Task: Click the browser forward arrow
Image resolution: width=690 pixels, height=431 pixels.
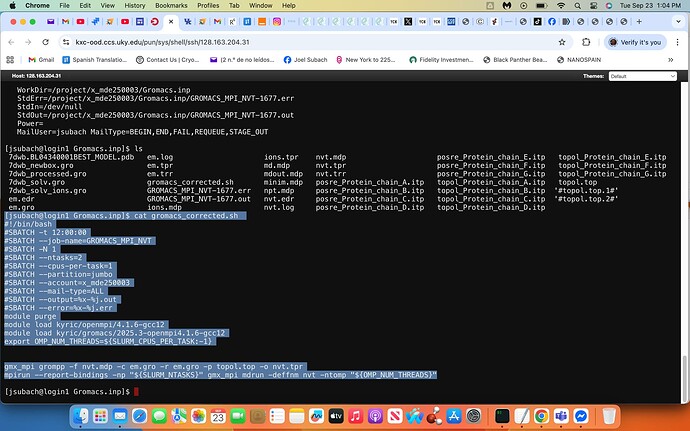Action: tap(28, 42)
